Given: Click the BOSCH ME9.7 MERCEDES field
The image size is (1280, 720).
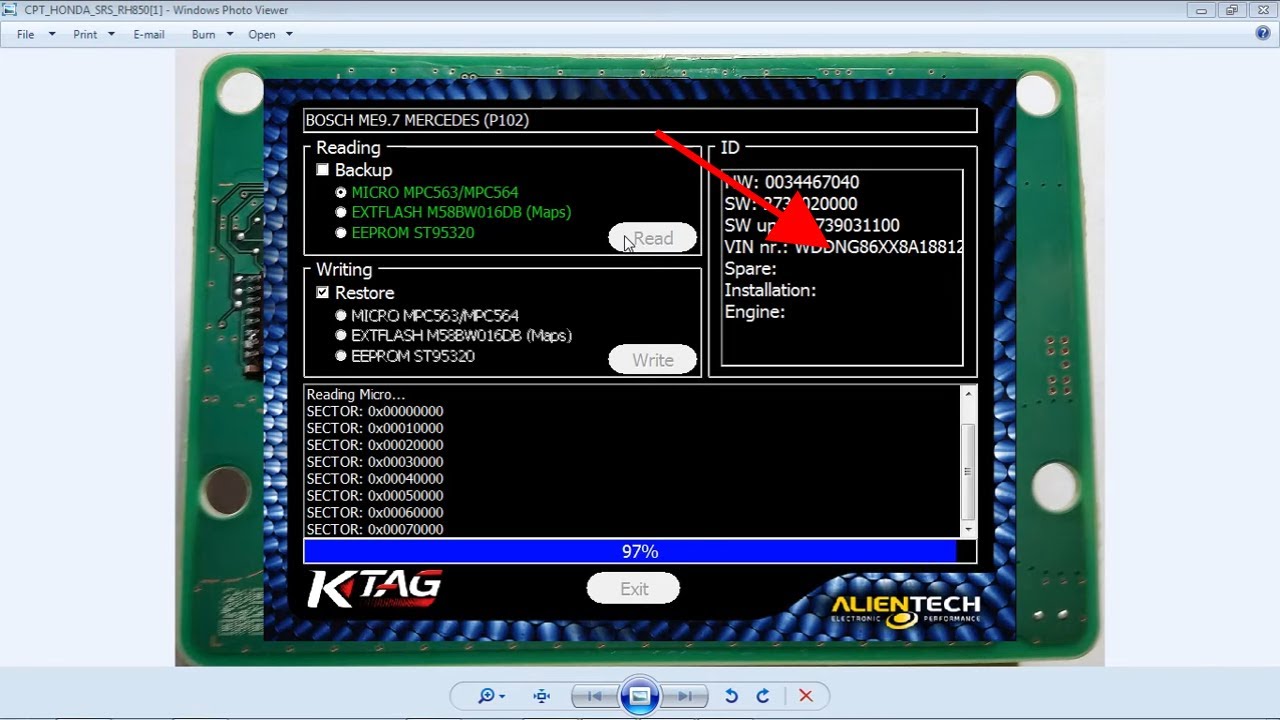Looking at the screenshot, I should click(x=640, y=120).
